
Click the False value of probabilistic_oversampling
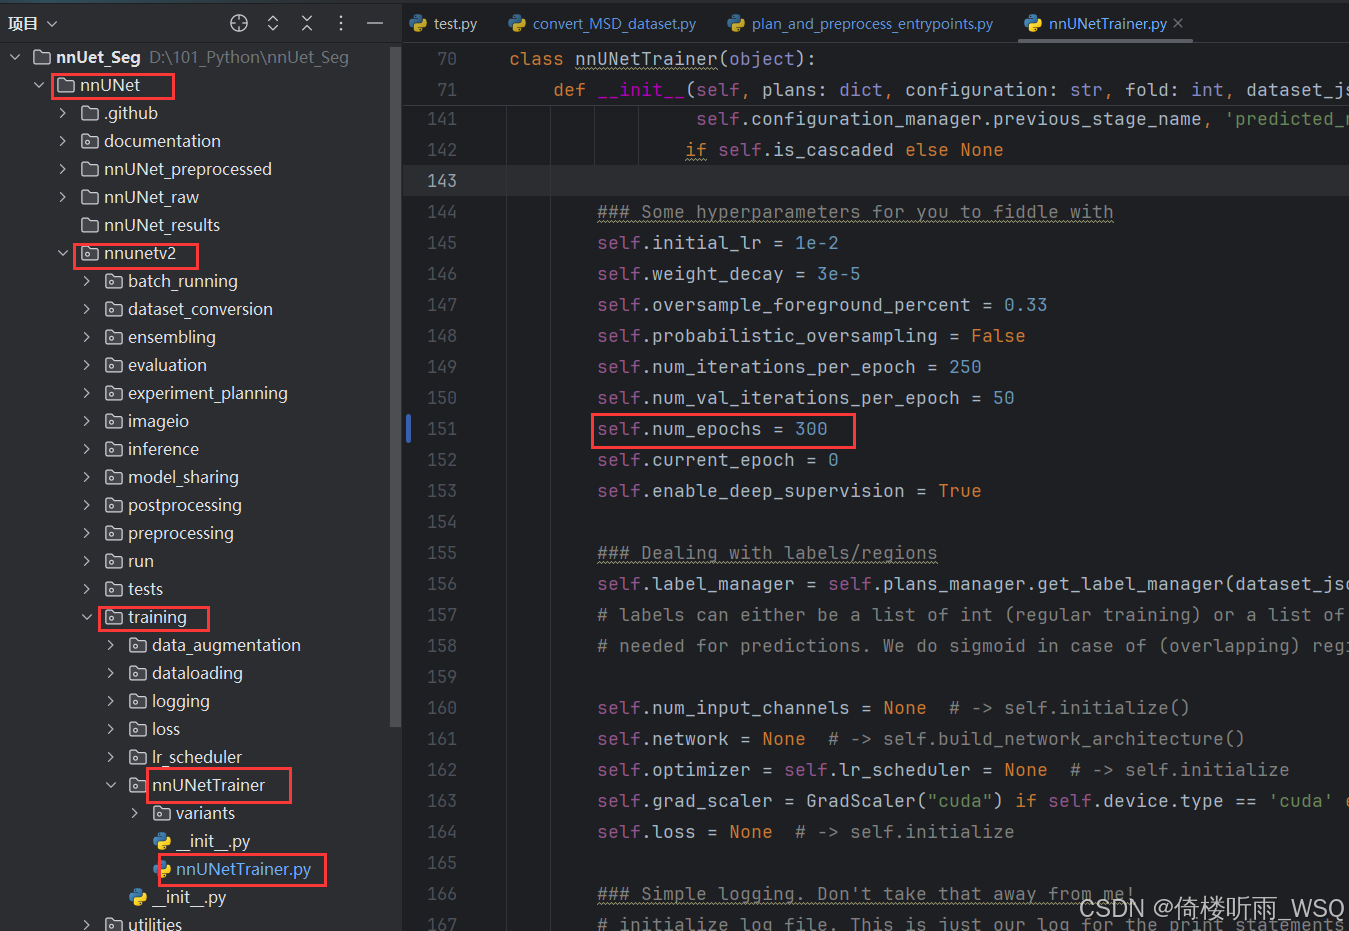tap(998, 336)
